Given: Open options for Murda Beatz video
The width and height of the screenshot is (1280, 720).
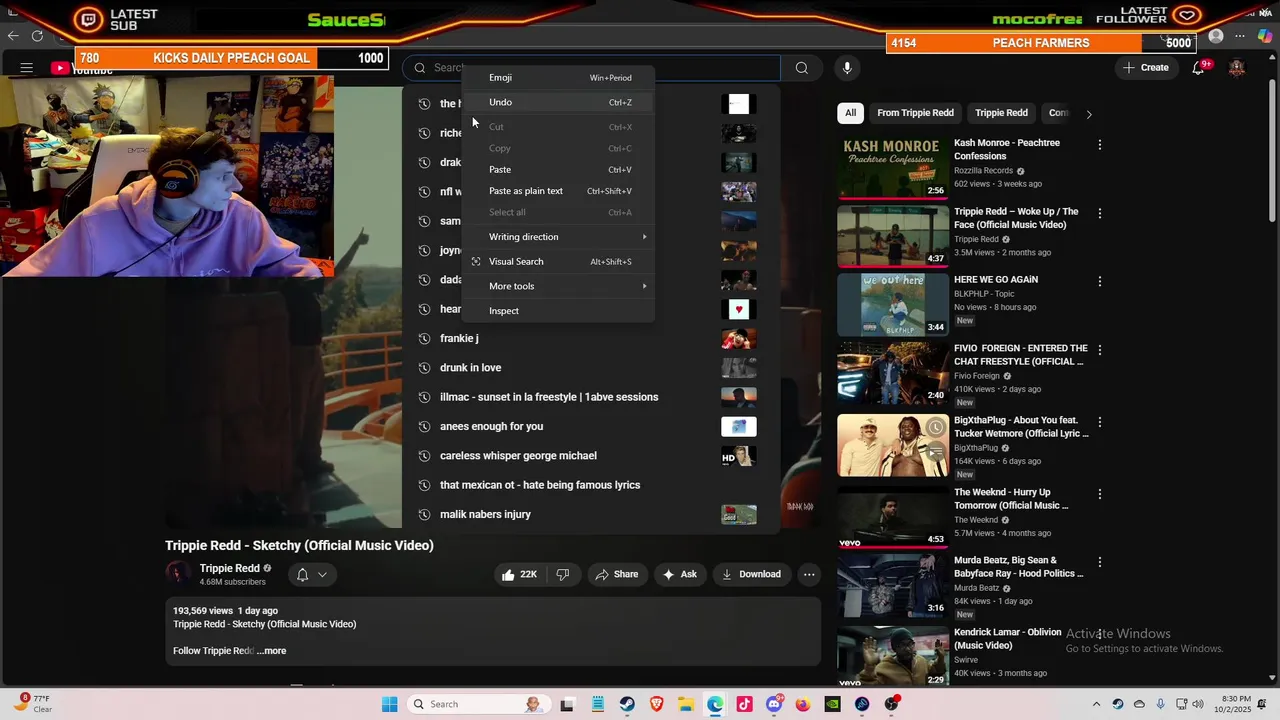Looking at the screenshot, I should (x=1099, y=562).
